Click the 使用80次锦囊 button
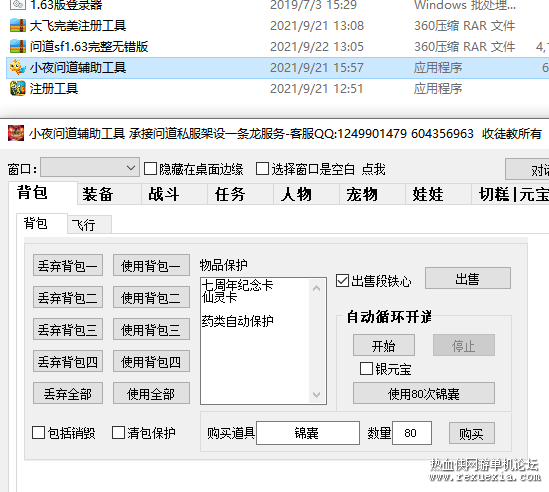 (424, 394)
